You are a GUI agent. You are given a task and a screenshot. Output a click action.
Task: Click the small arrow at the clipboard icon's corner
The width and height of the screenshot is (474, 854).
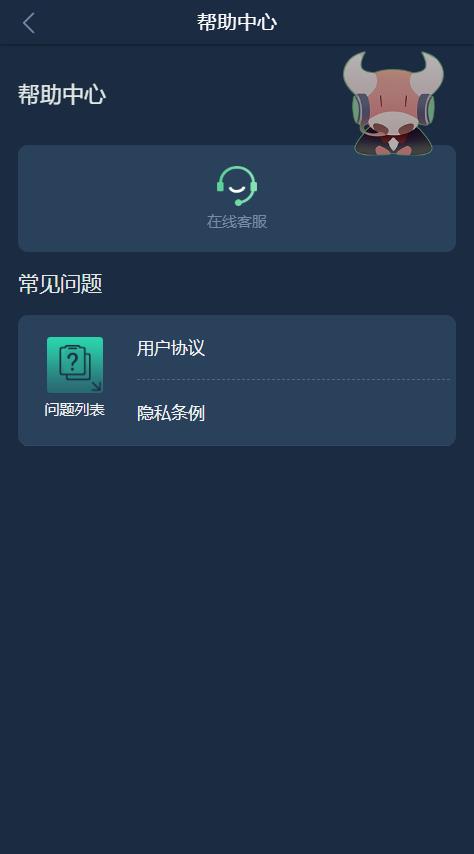[x=96, y=386]
